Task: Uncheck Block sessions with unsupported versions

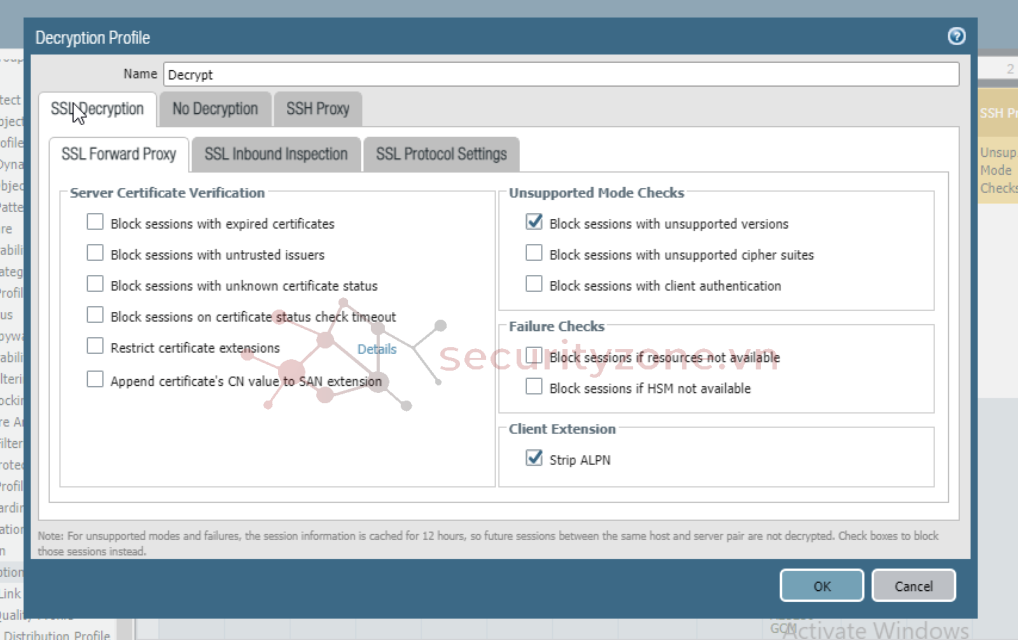Action: point(534,223)
